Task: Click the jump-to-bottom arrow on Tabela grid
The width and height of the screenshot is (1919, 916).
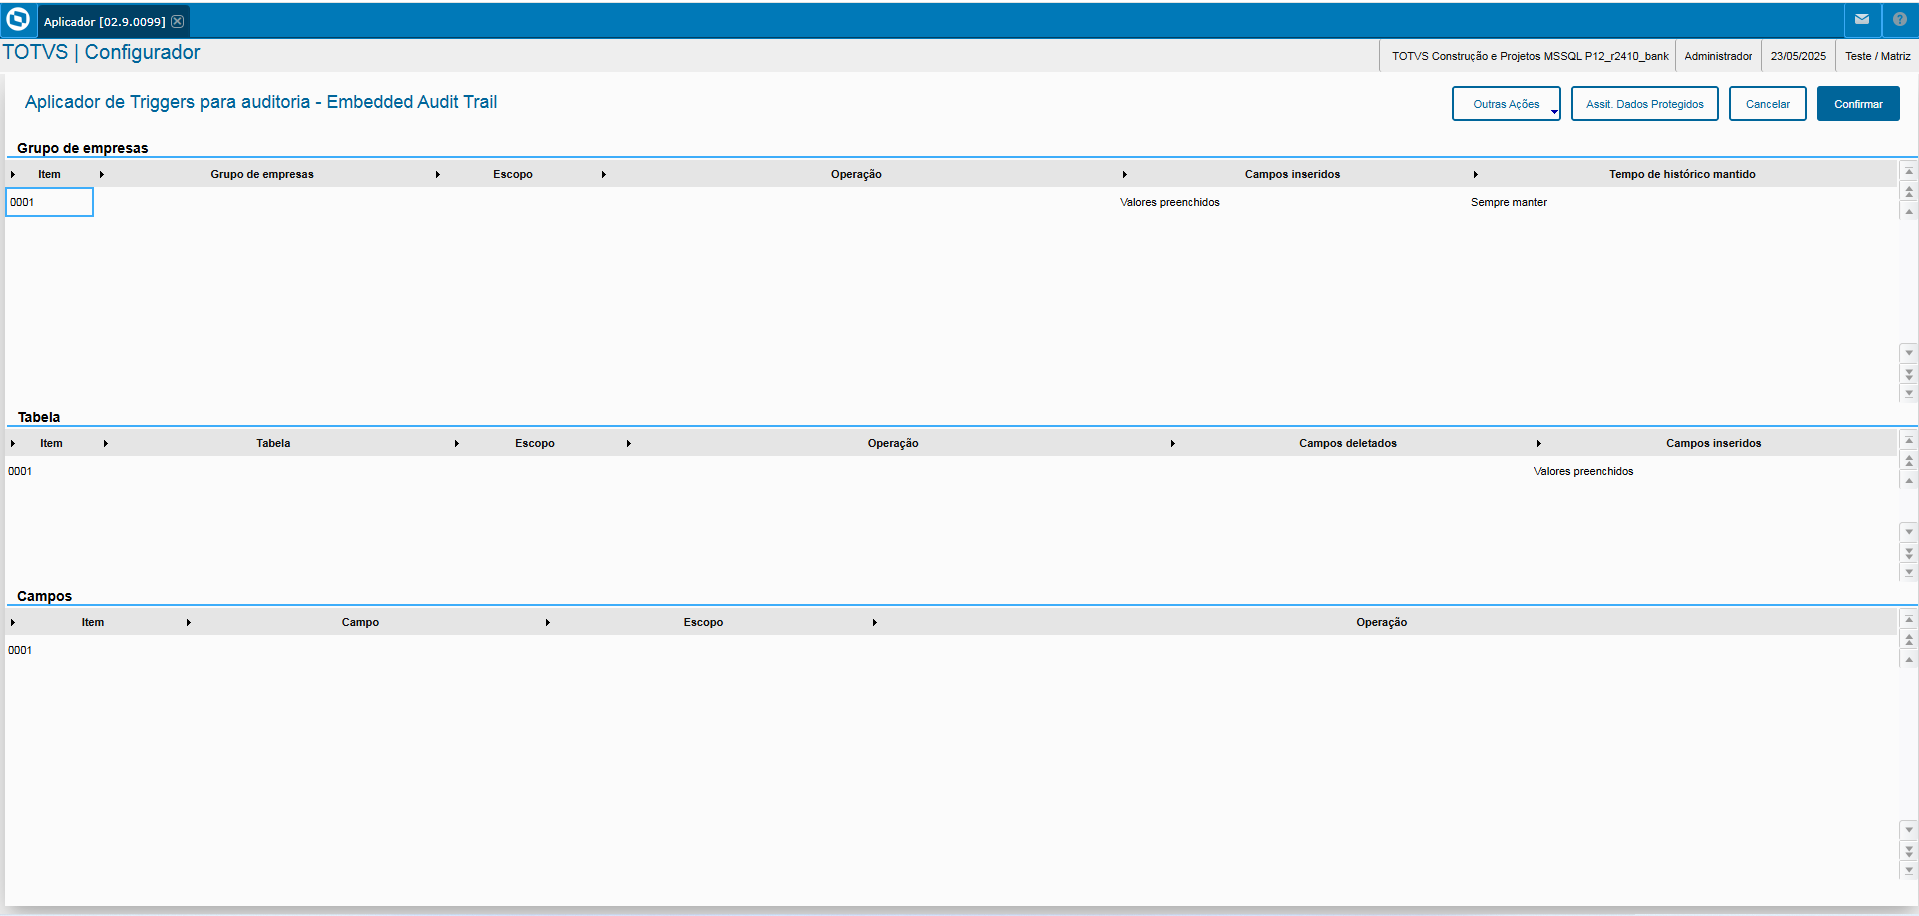Action: click(x=1909, y=571)
